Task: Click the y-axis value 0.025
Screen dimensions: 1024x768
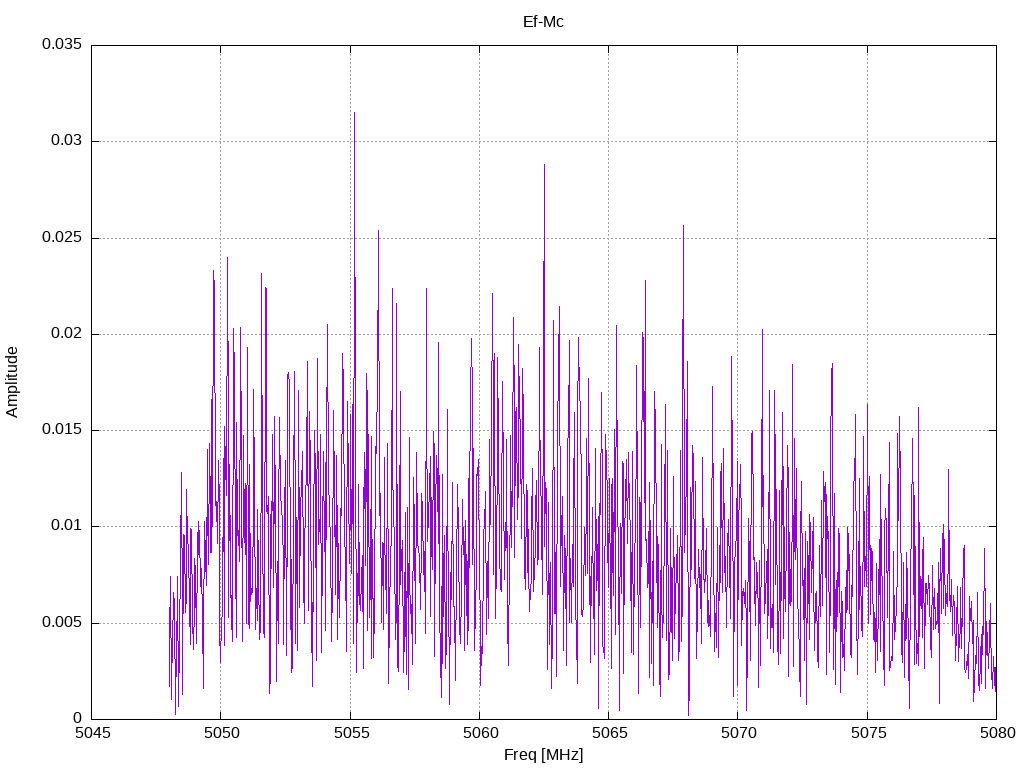Action: 62,237
